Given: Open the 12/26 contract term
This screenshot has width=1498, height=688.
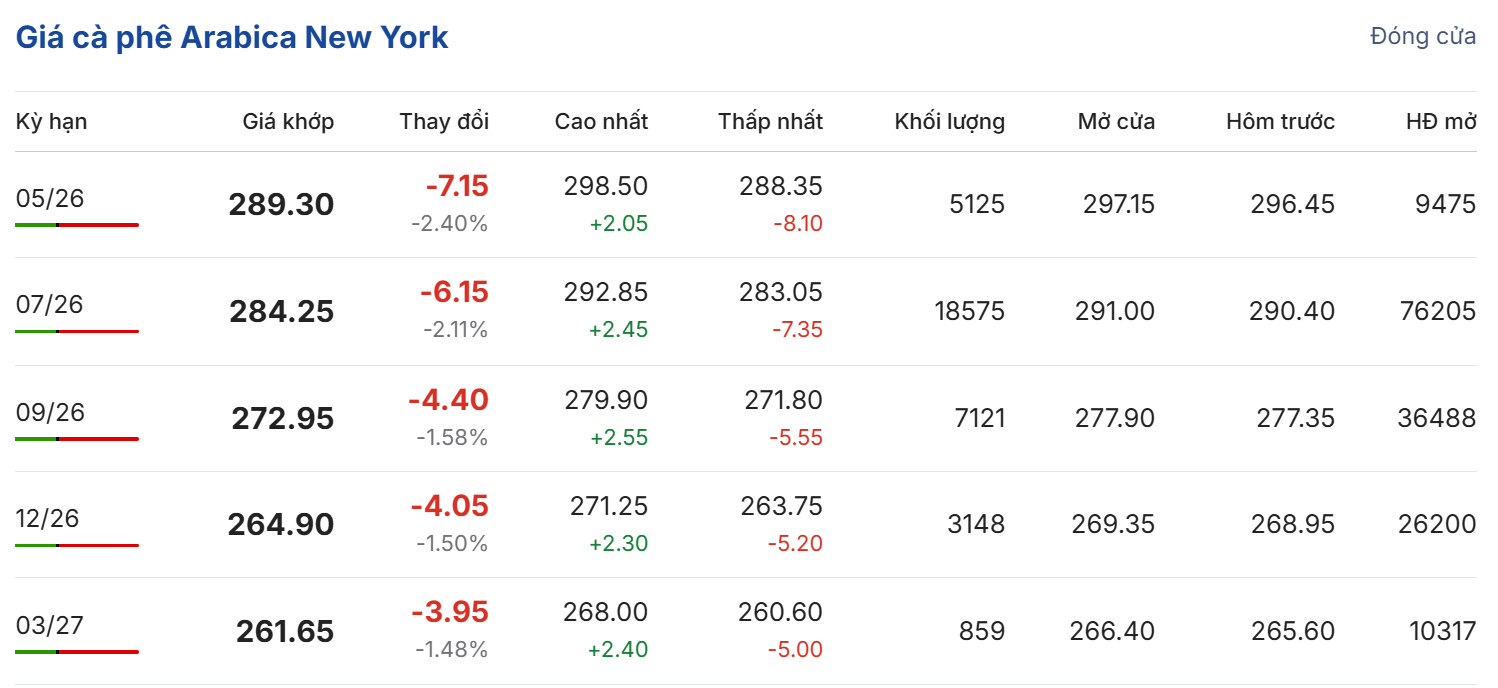Looking at the screenshot, I should coord(50,518).
